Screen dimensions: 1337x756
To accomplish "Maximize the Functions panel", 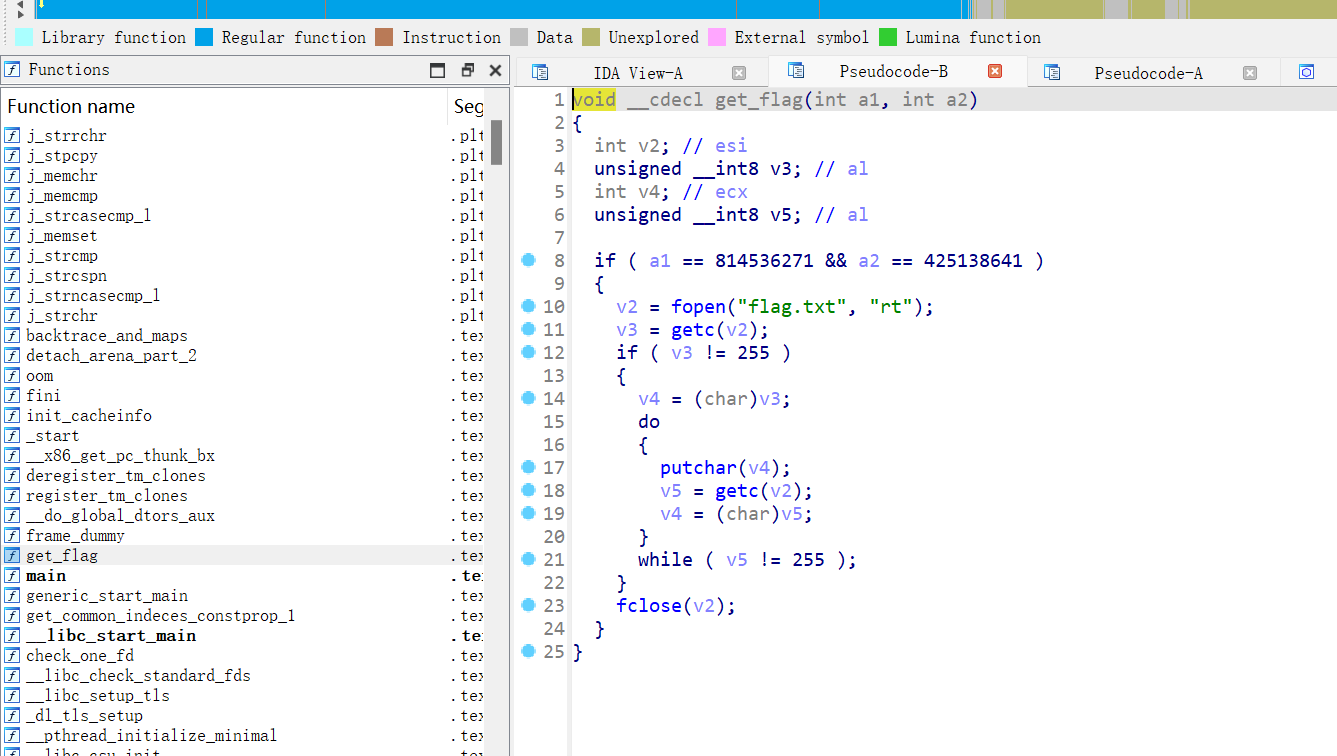I will 437,70.
